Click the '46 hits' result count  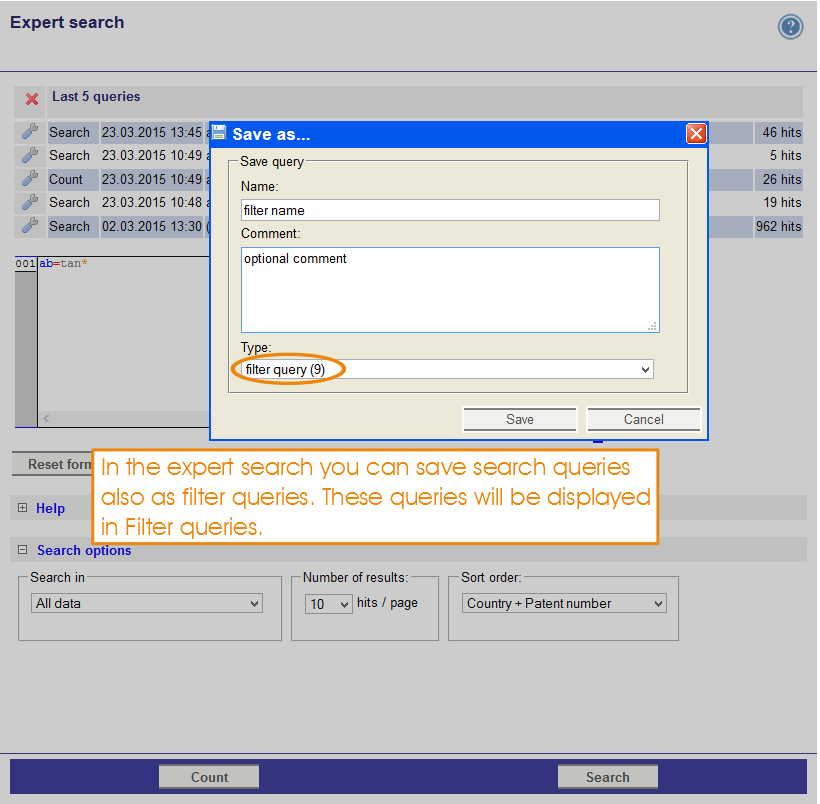click(781, 132)
